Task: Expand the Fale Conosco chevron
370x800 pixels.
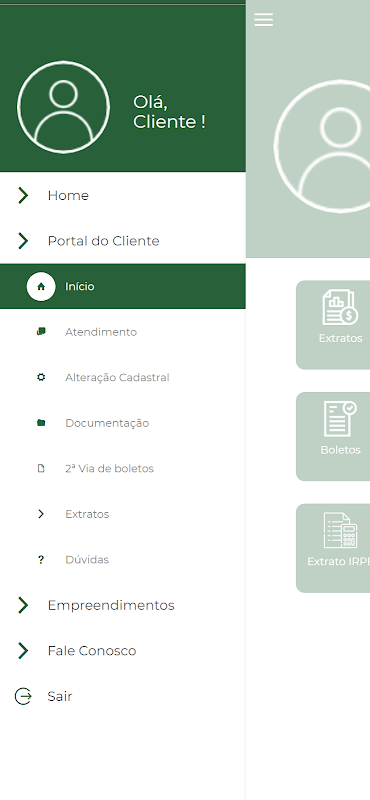Action: (x=23, y=651)
